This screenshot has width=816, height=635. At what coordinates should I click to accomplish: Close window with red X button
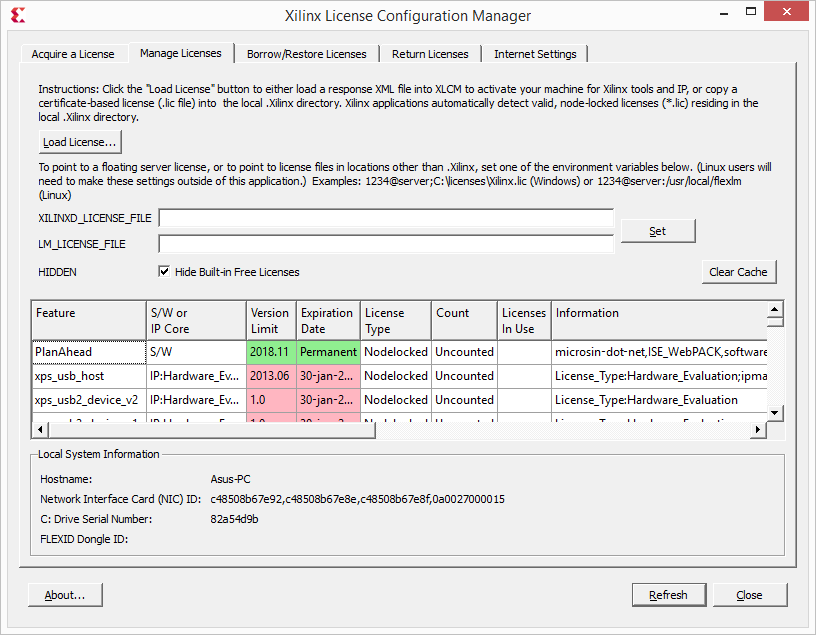click(786, 11)
